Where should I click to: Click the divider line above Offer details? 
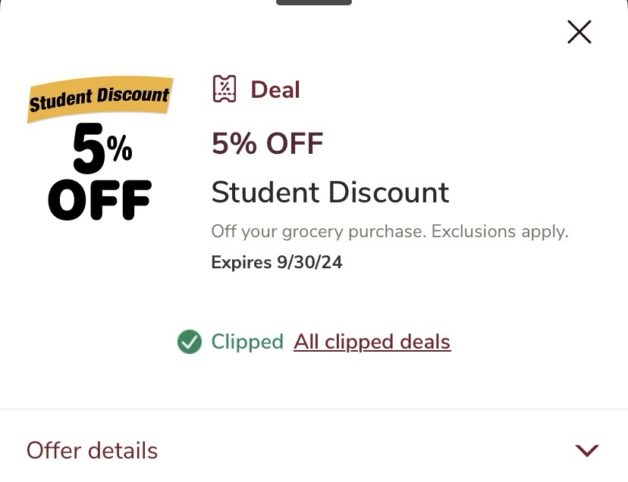click(x=314, y=409)
